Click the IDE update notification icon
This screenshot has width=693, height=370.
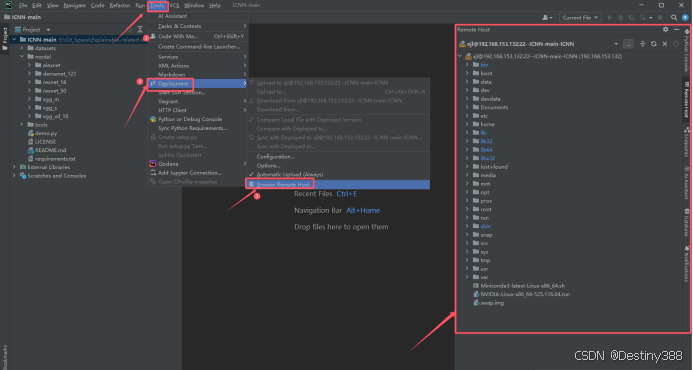click(x=685, y=18)
